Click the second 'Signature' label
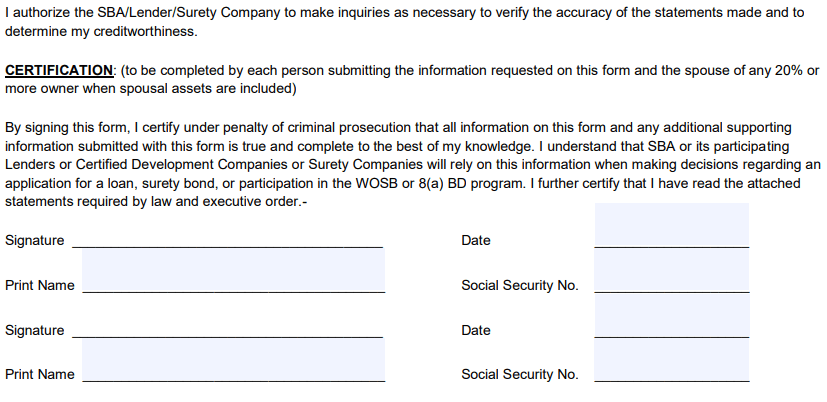827x402 pixels. pos(35,330)
